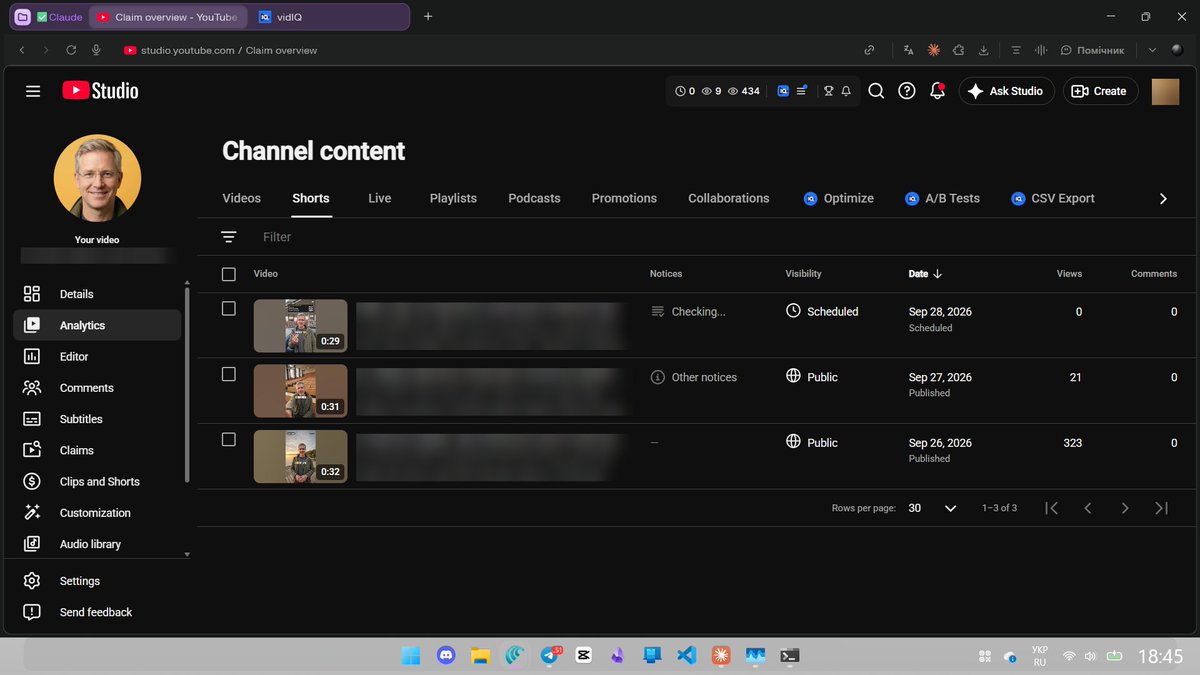
Task: Open Settings gear in the sidebar
Action: (97, 581)
